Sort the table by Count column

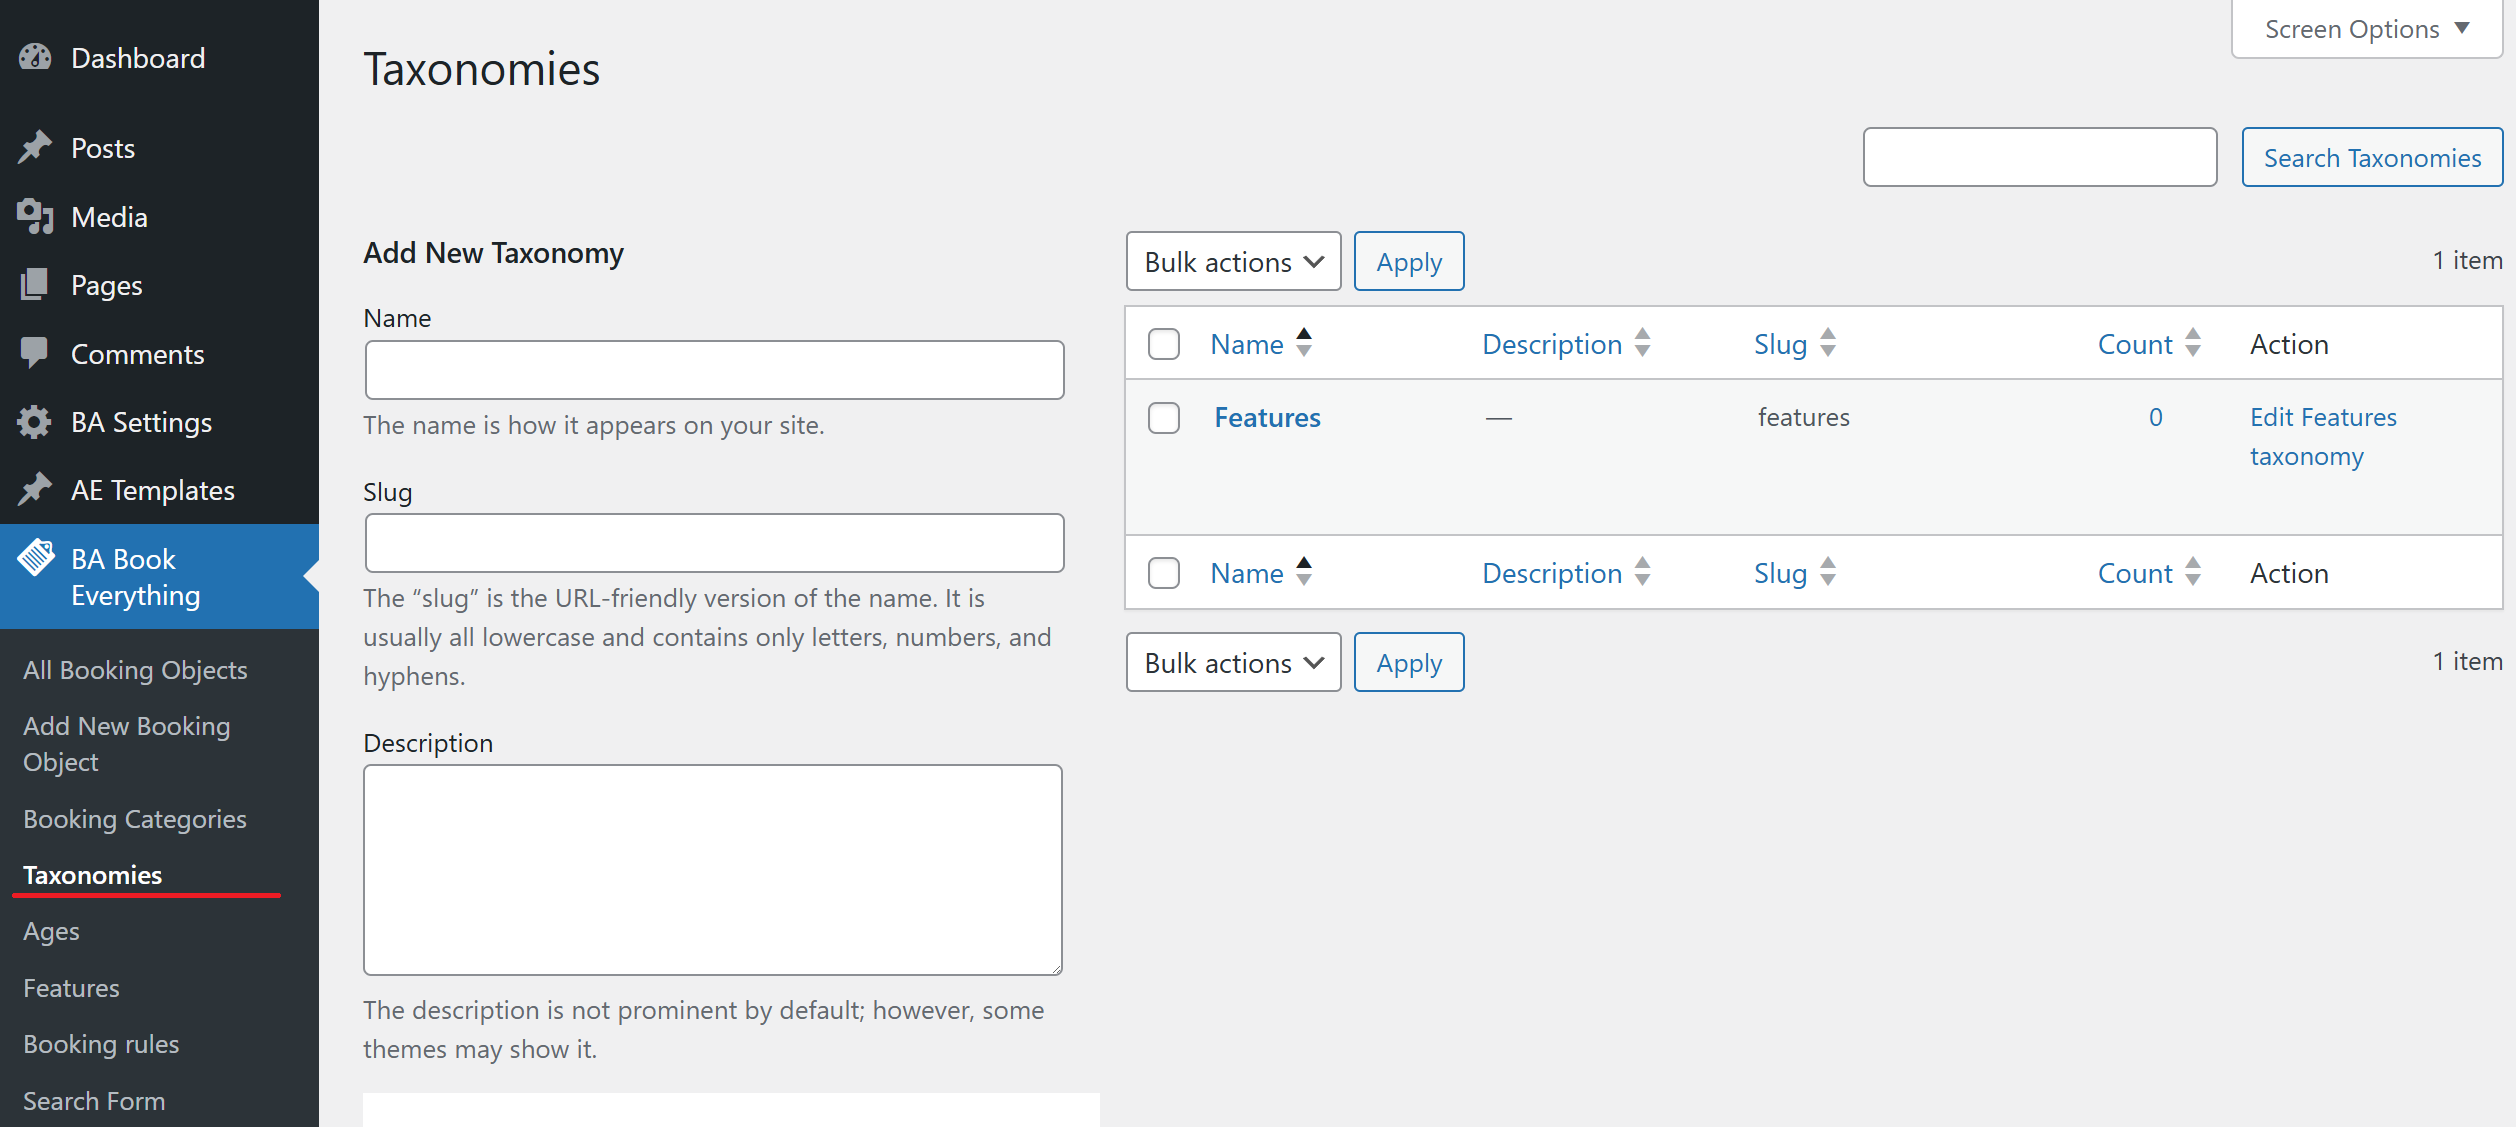pyautogui.click(x=2135, y=344)
